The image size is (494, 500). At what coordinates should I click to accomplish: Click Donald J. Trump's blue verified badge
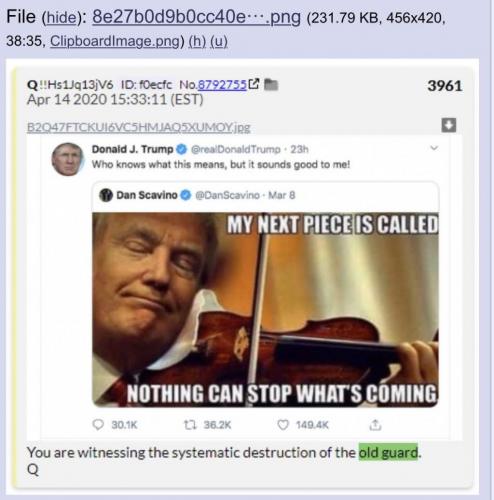click(x=181, y=149)
